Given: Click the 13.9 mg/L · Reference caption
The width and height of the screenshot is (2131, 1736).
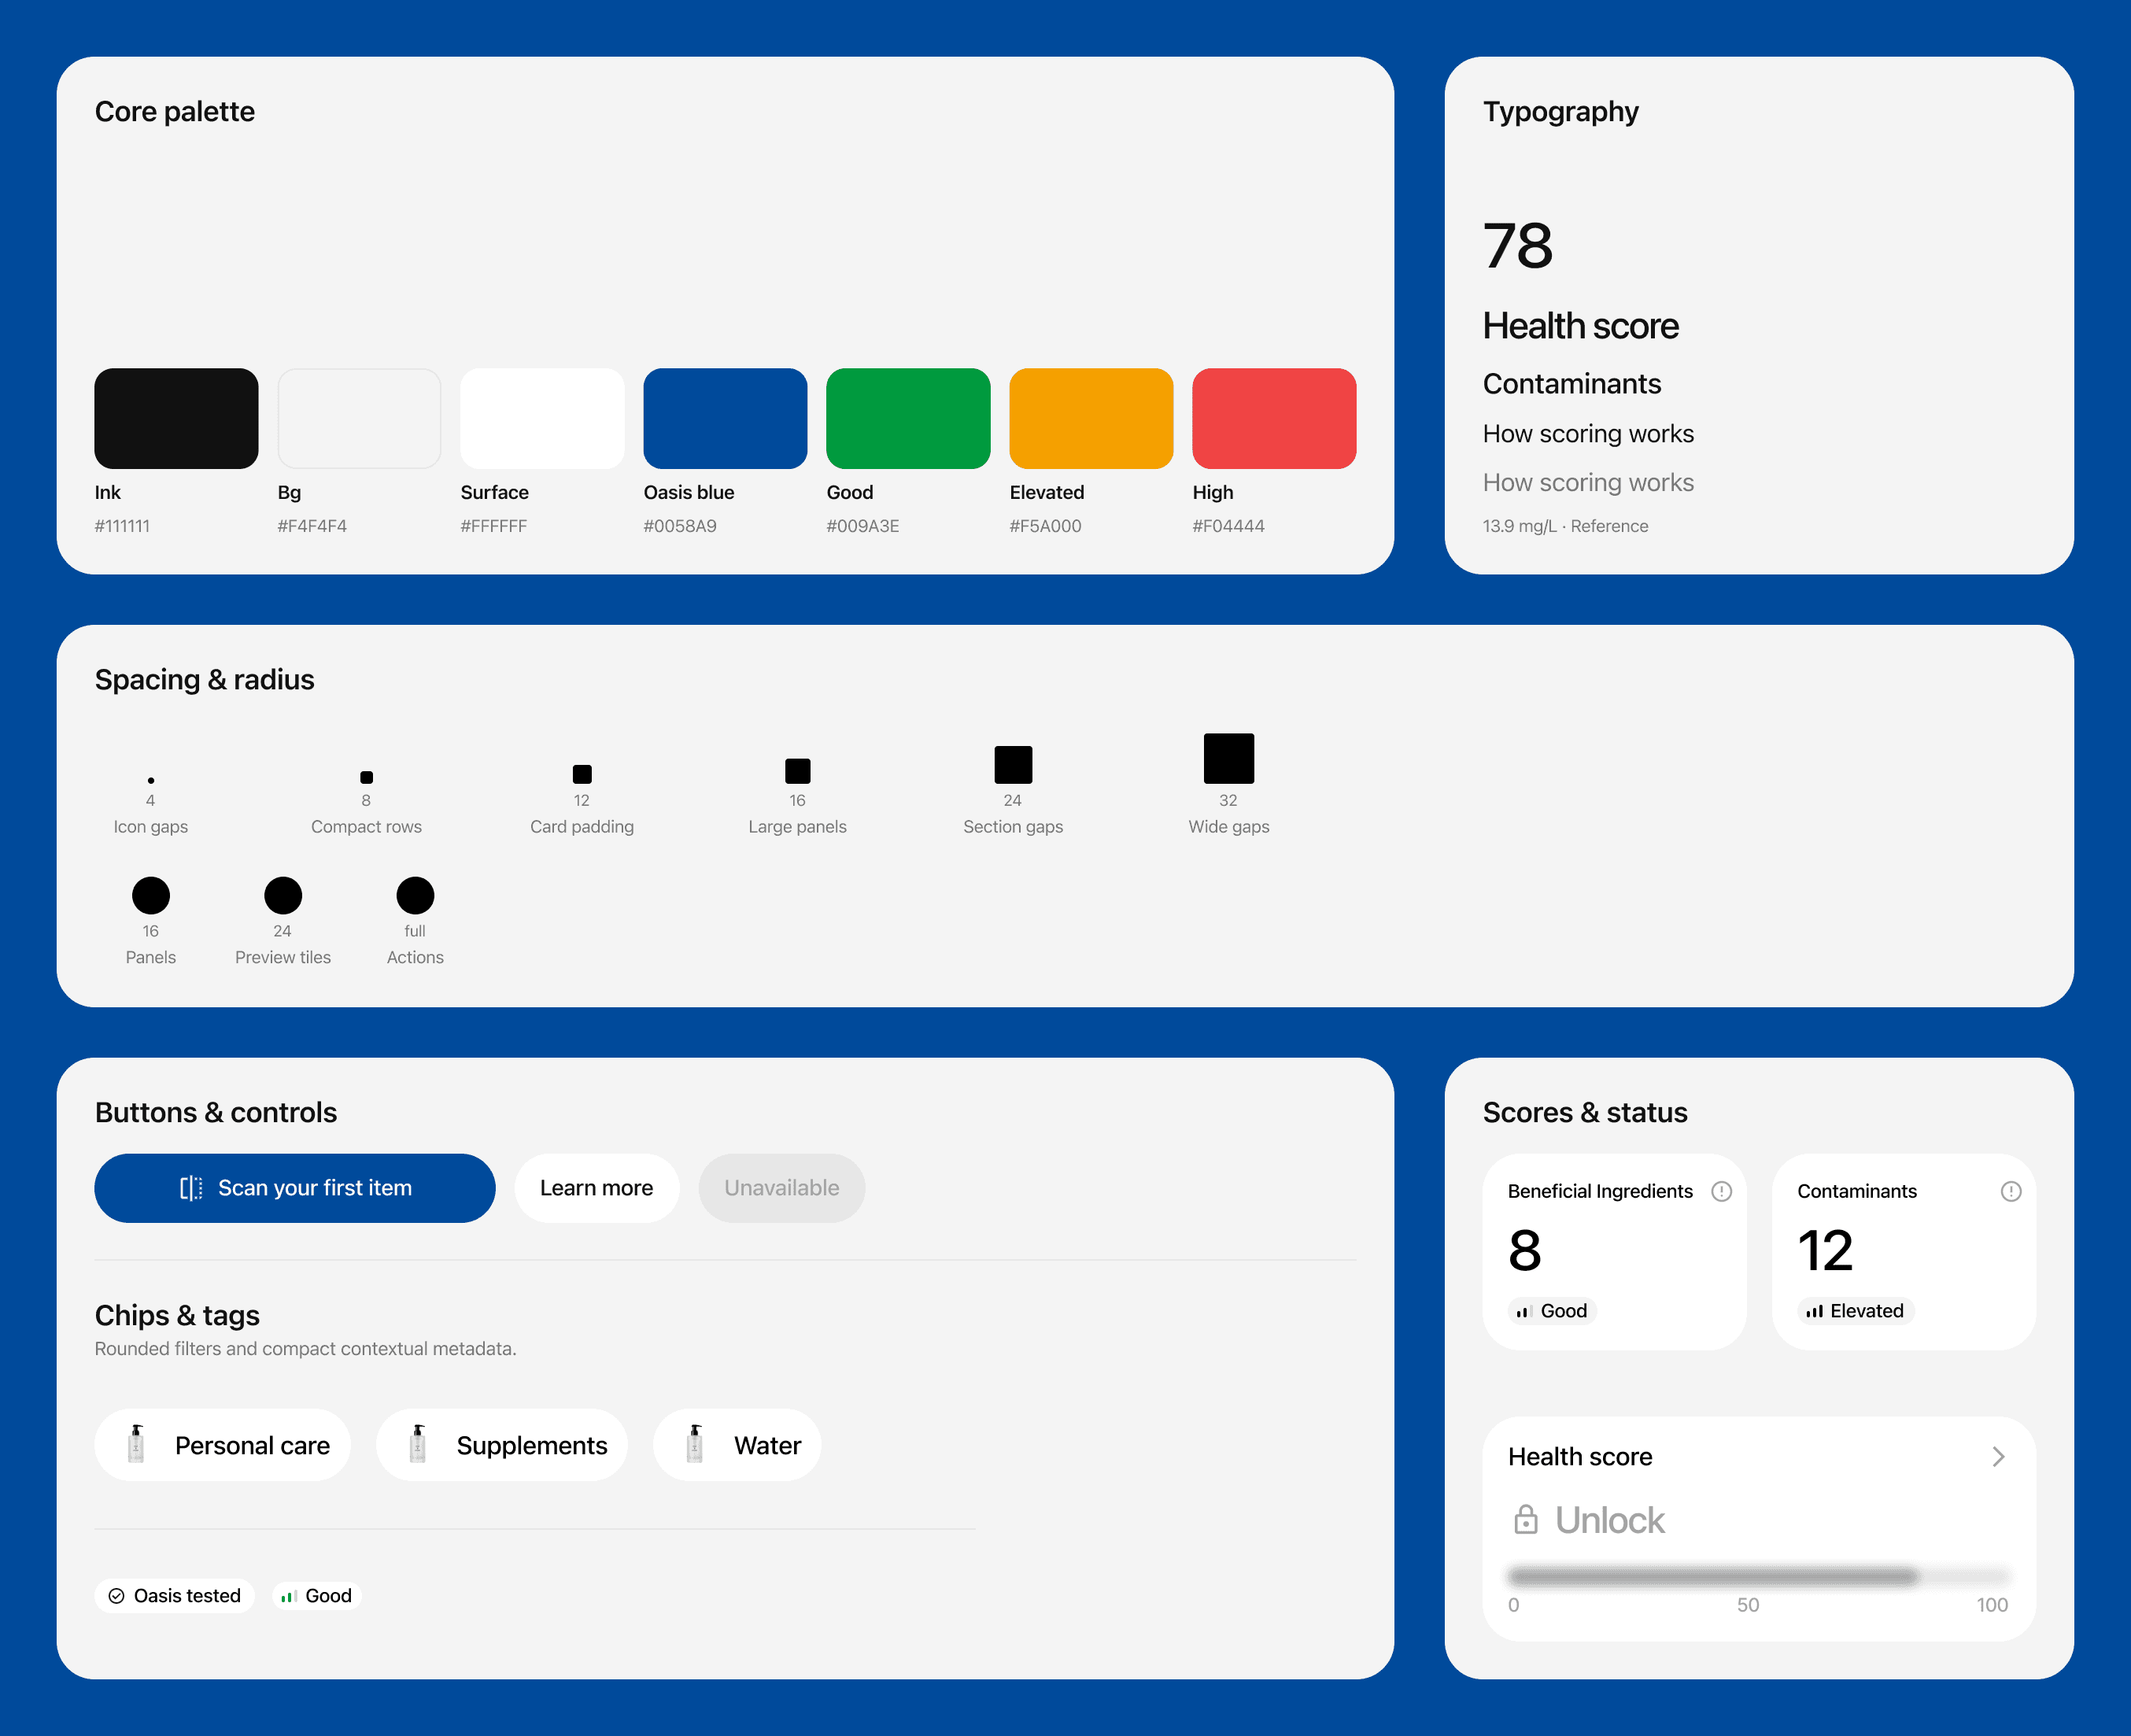Looking at the screenshot, I should click(1565, 526).
